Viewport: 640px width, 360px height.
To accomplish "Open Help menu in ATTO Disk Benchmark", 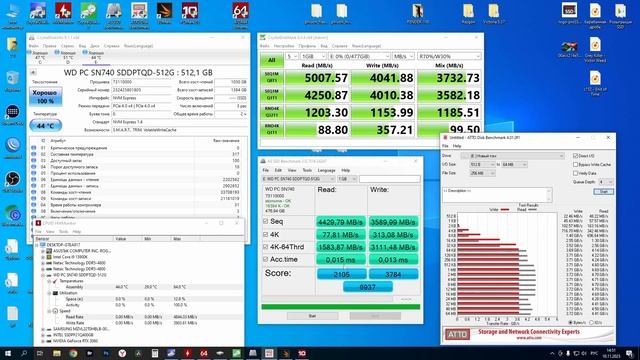I will pyautogui.click(x=457, y=146).
